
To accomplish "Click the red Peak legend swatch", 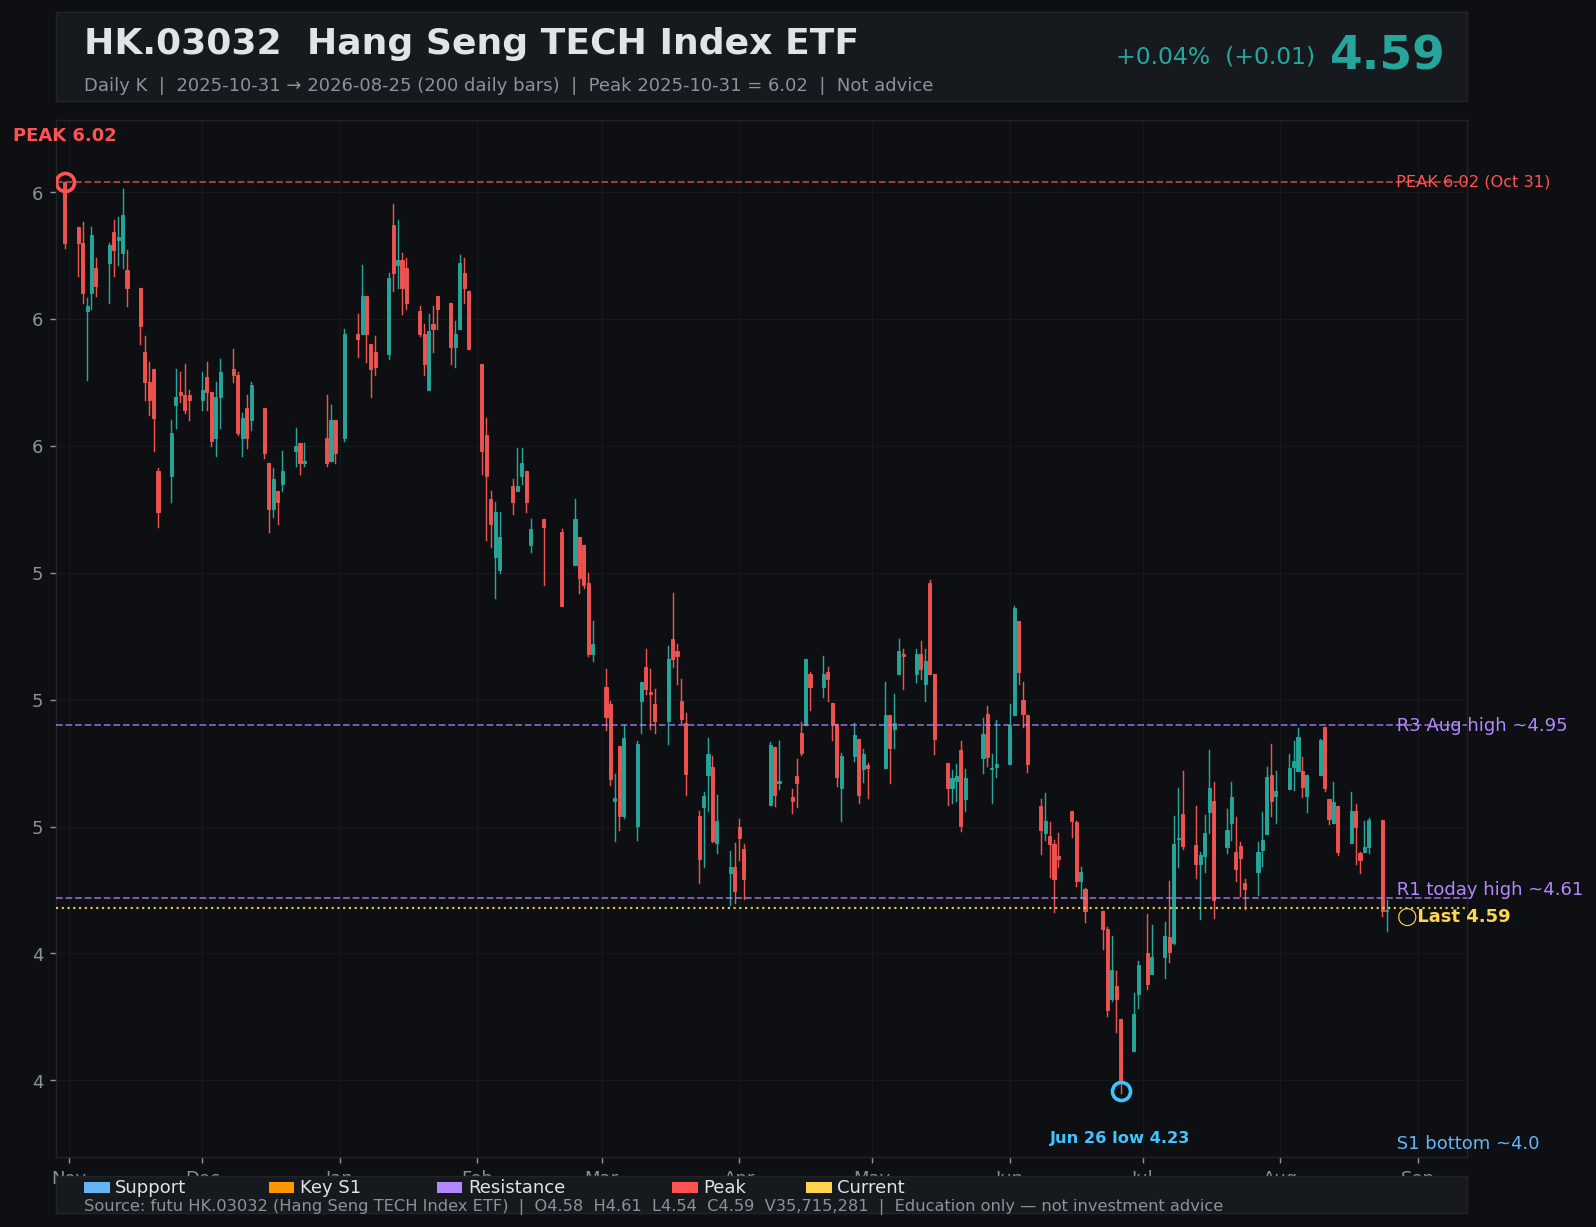I will (x=685, y=1187).
